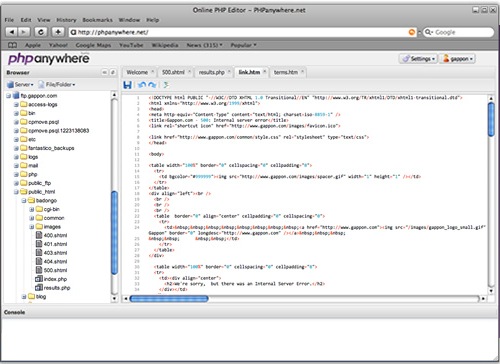The width and height of the screenshot is (500, 364).
Task: Collapse the ftp.gappon.com tree node
Action: (x=8, y=96)
